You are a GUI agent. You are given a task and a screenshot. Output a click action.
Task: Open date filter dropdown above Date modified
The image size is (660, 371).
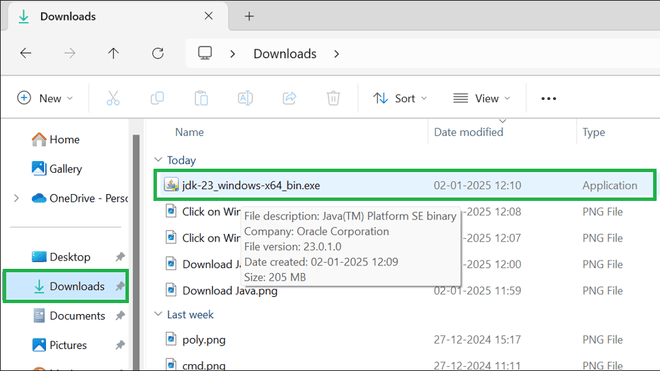(x=503, y=121)
